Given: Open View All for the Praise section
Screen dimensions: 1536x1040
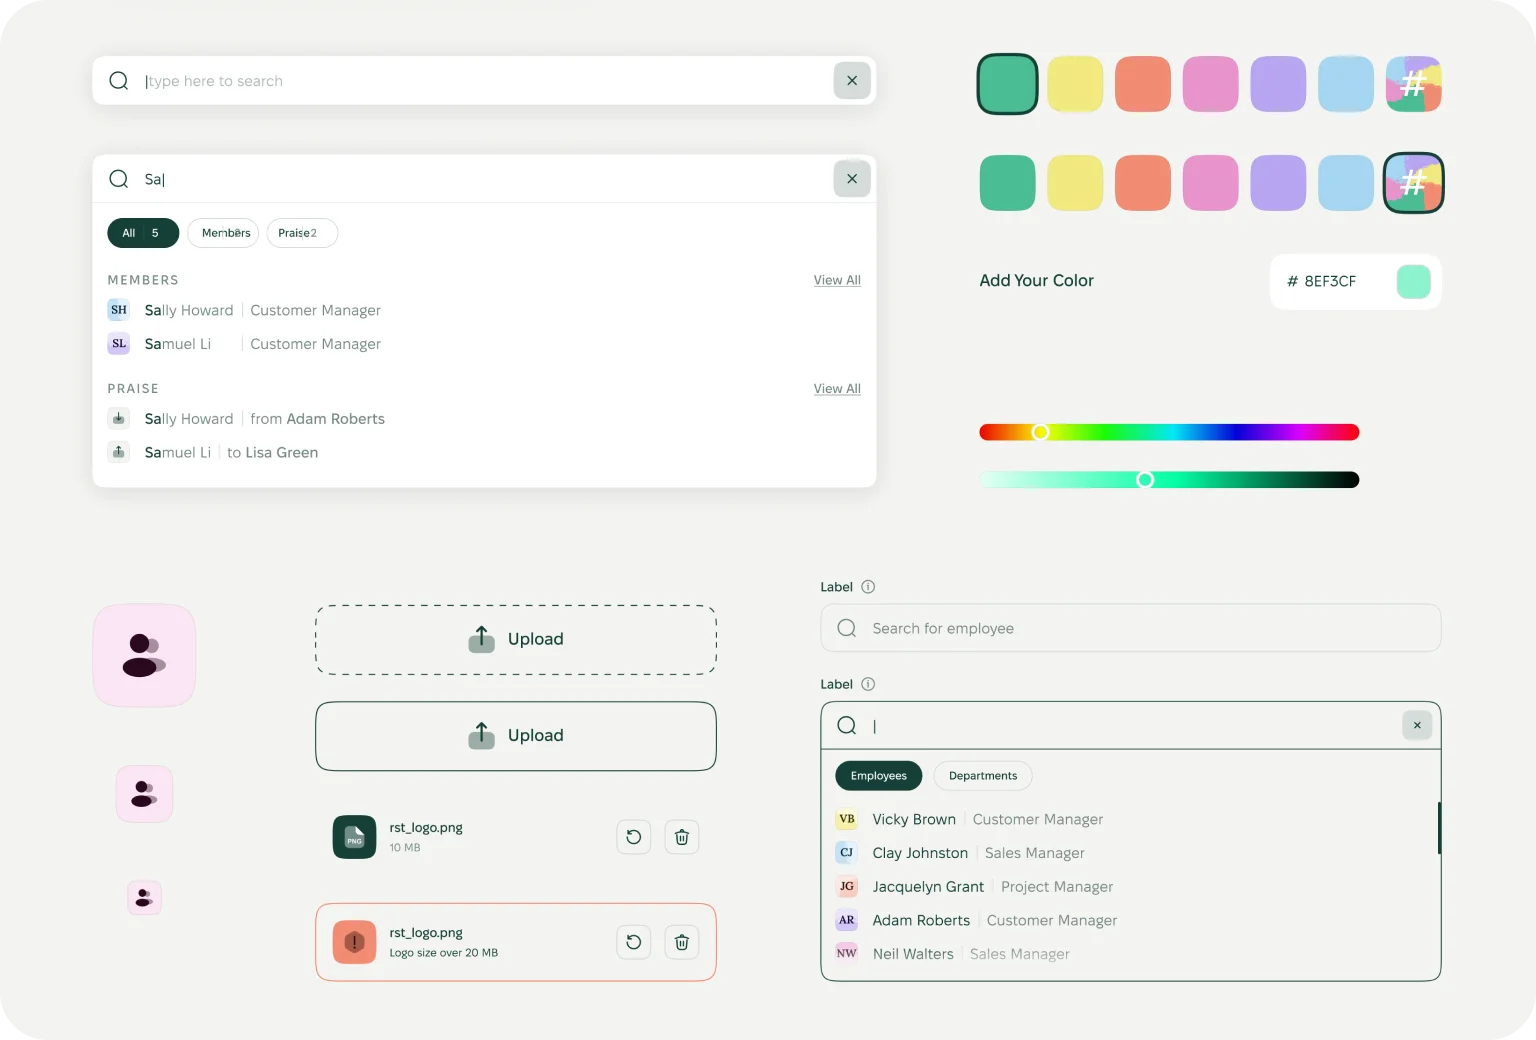Looking at the screenshot, I should pyautogui.click(x=837, y=388).
